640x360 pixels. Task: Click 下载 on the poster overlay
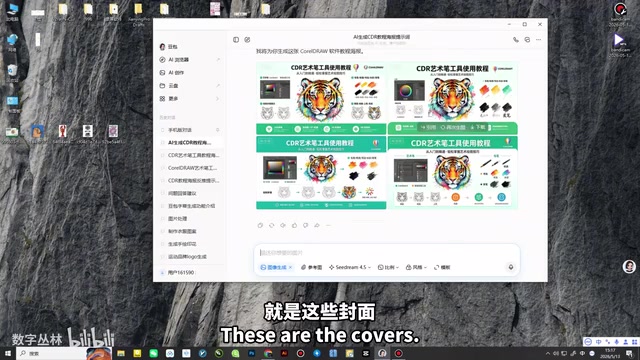tap(478, 127)
